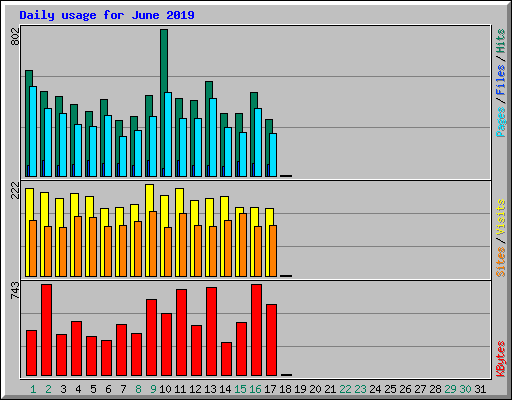The width and height of the screenshot is (512, 400).
Task: Click day 17 on the x-axis
Action: (x=270, y=389)
